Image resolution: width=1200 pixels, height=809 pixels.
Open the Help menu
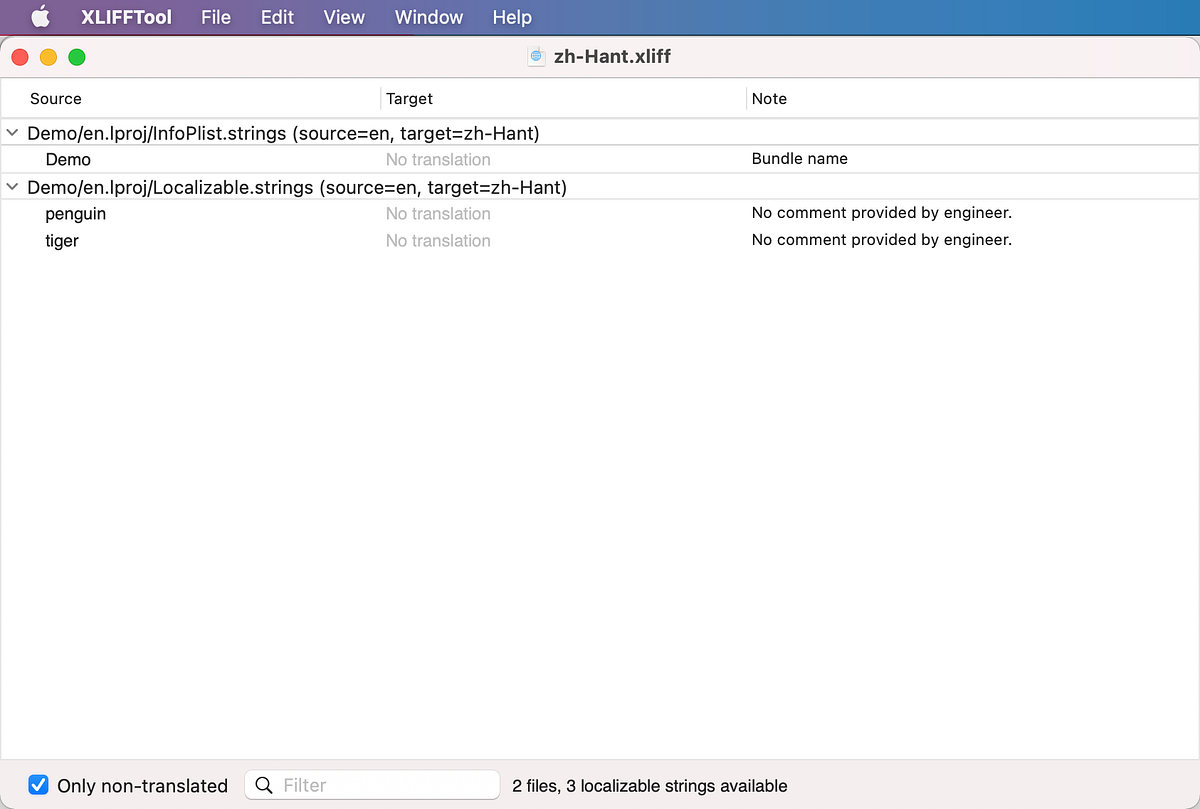click(511, 16)
